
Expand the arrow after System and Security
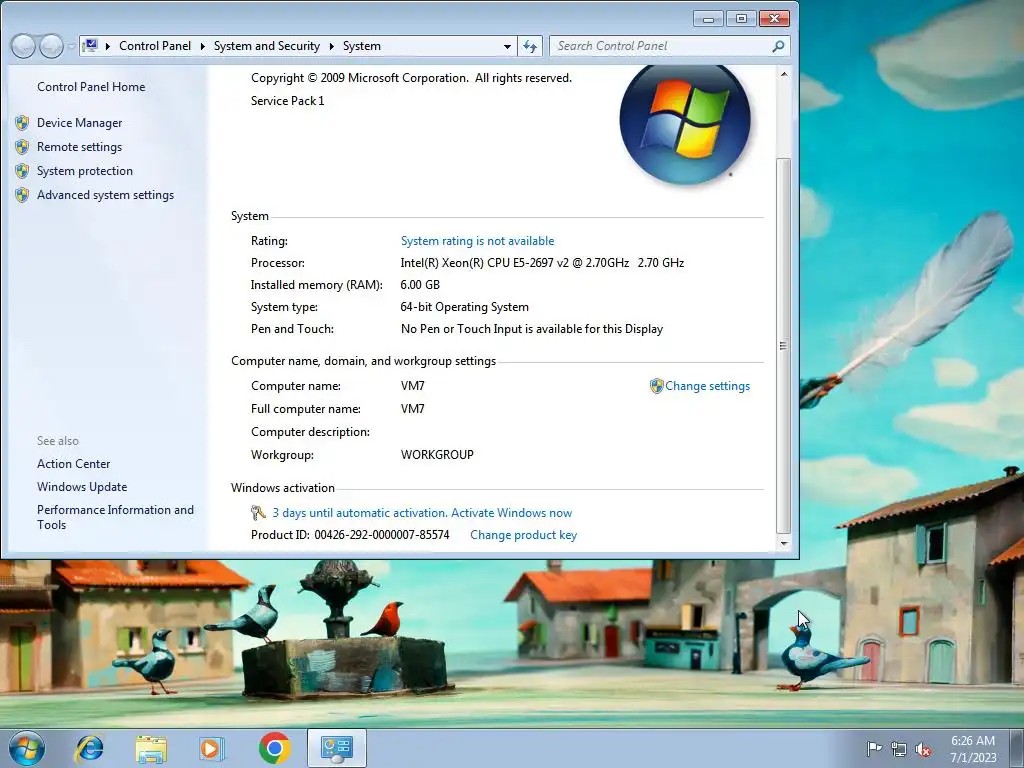(x=332, y=46)
